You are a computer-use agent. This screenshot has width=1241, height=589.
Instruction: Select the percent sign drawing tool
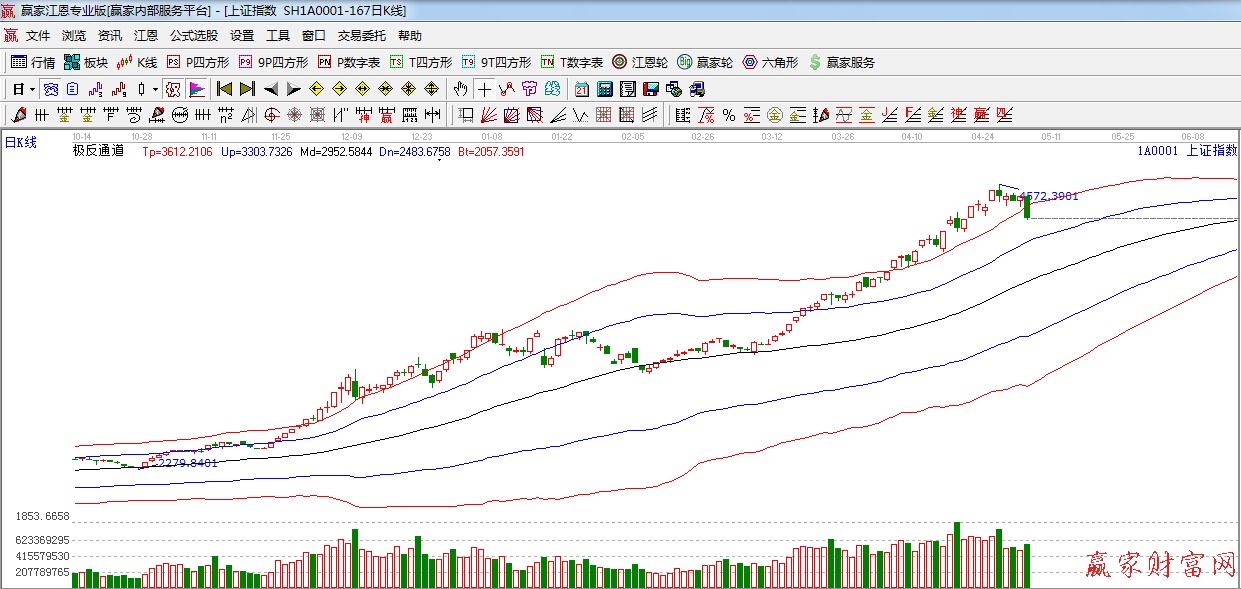coord(729,115)
